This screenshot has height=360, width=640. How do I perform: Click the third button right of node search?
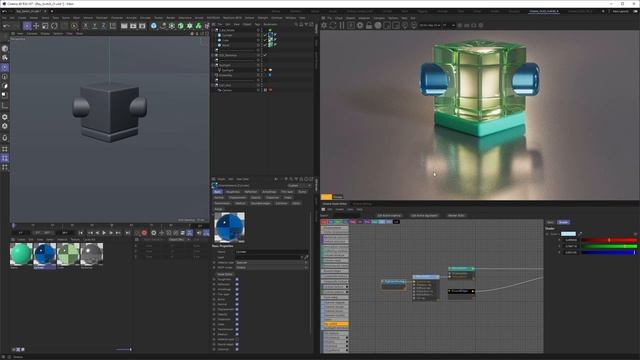[456, 216]
